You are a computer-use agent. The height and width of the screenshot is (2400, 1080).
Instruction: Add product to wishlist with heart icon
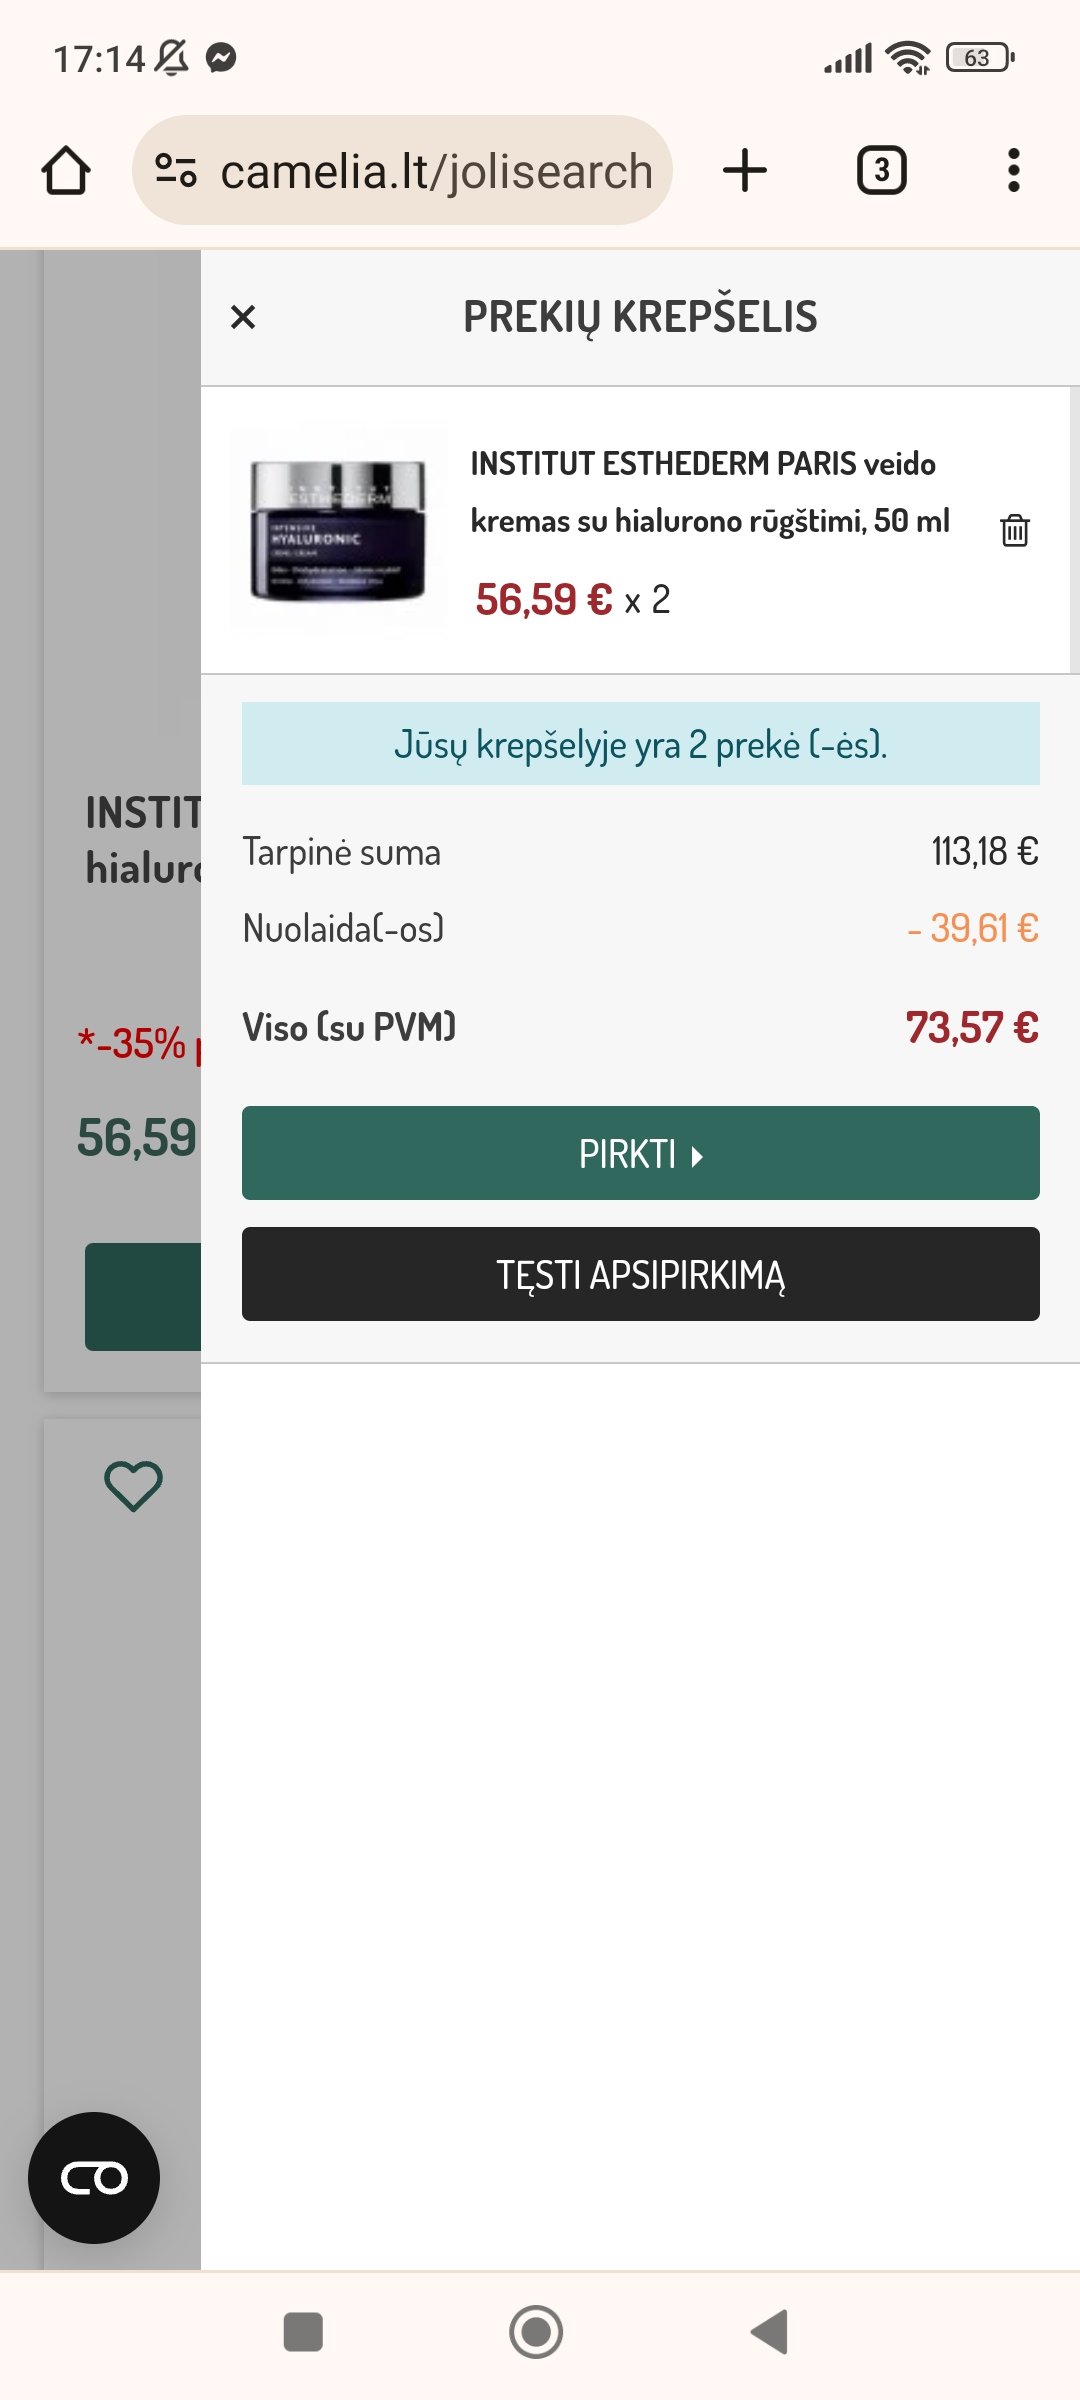(133, 1485)
